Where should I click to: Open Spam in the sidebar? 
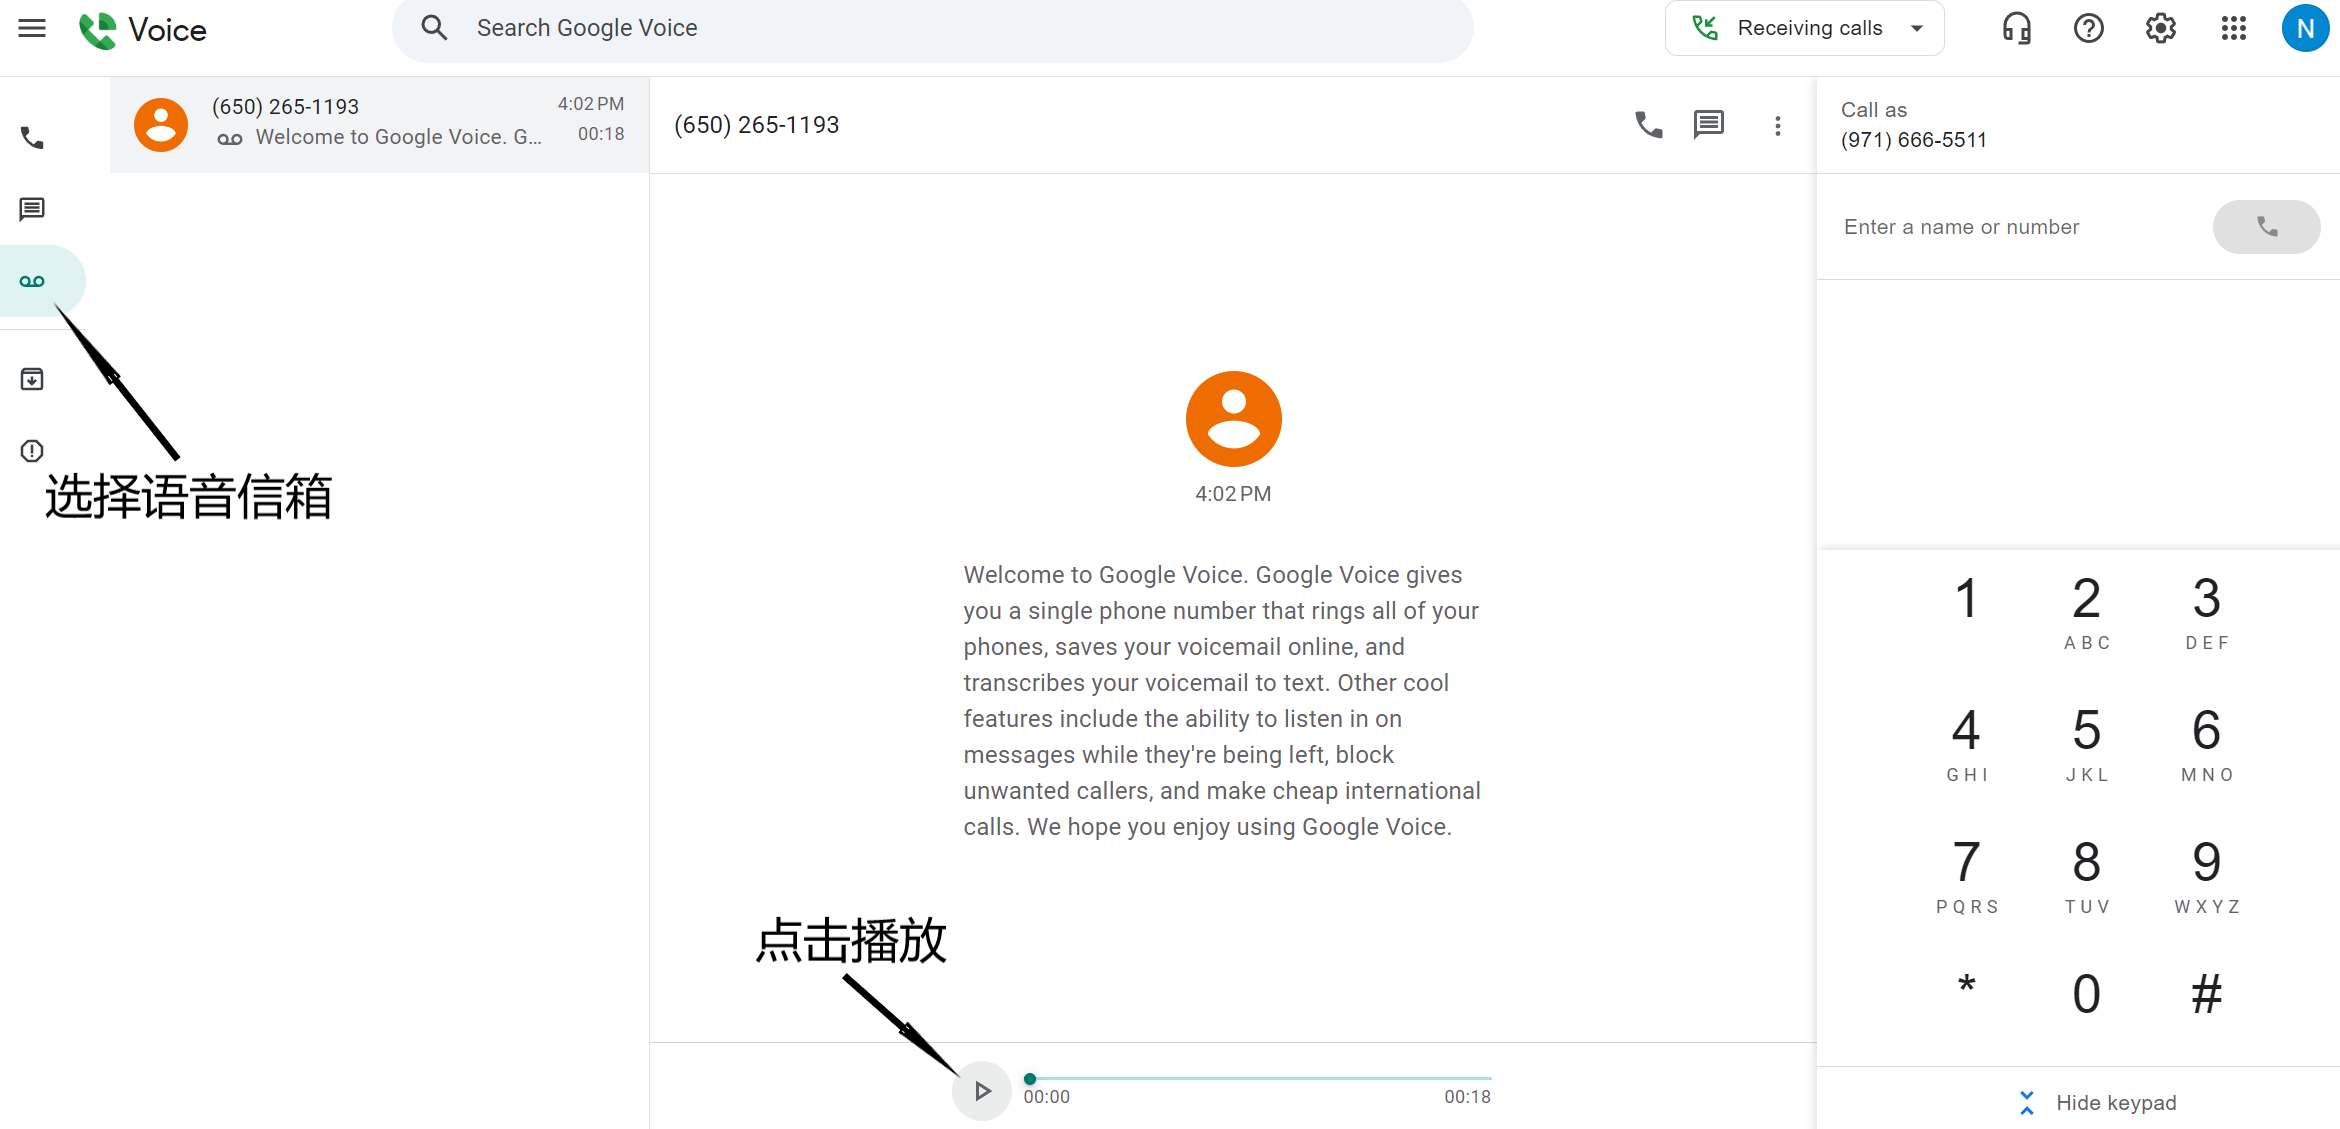[x=32, y=451]
